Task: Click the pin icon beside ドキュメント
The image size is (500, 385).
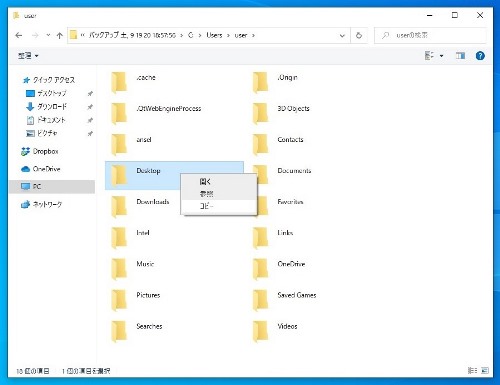Action: tap(90, 120)
